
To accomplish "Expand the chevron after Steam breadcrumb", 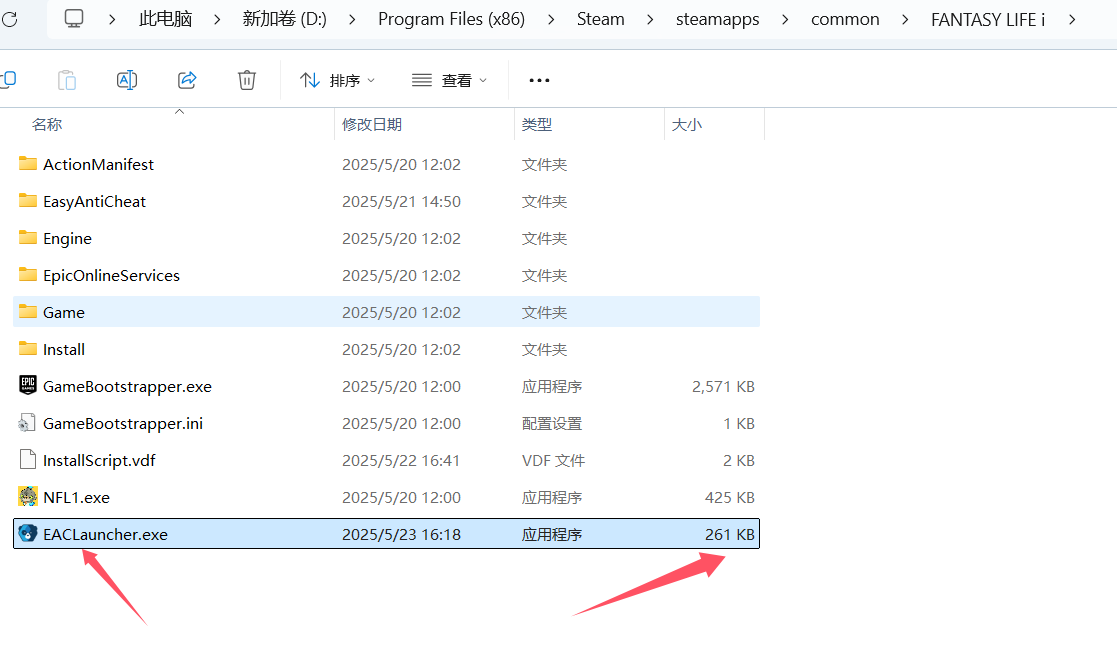I will tap(650, 20).
